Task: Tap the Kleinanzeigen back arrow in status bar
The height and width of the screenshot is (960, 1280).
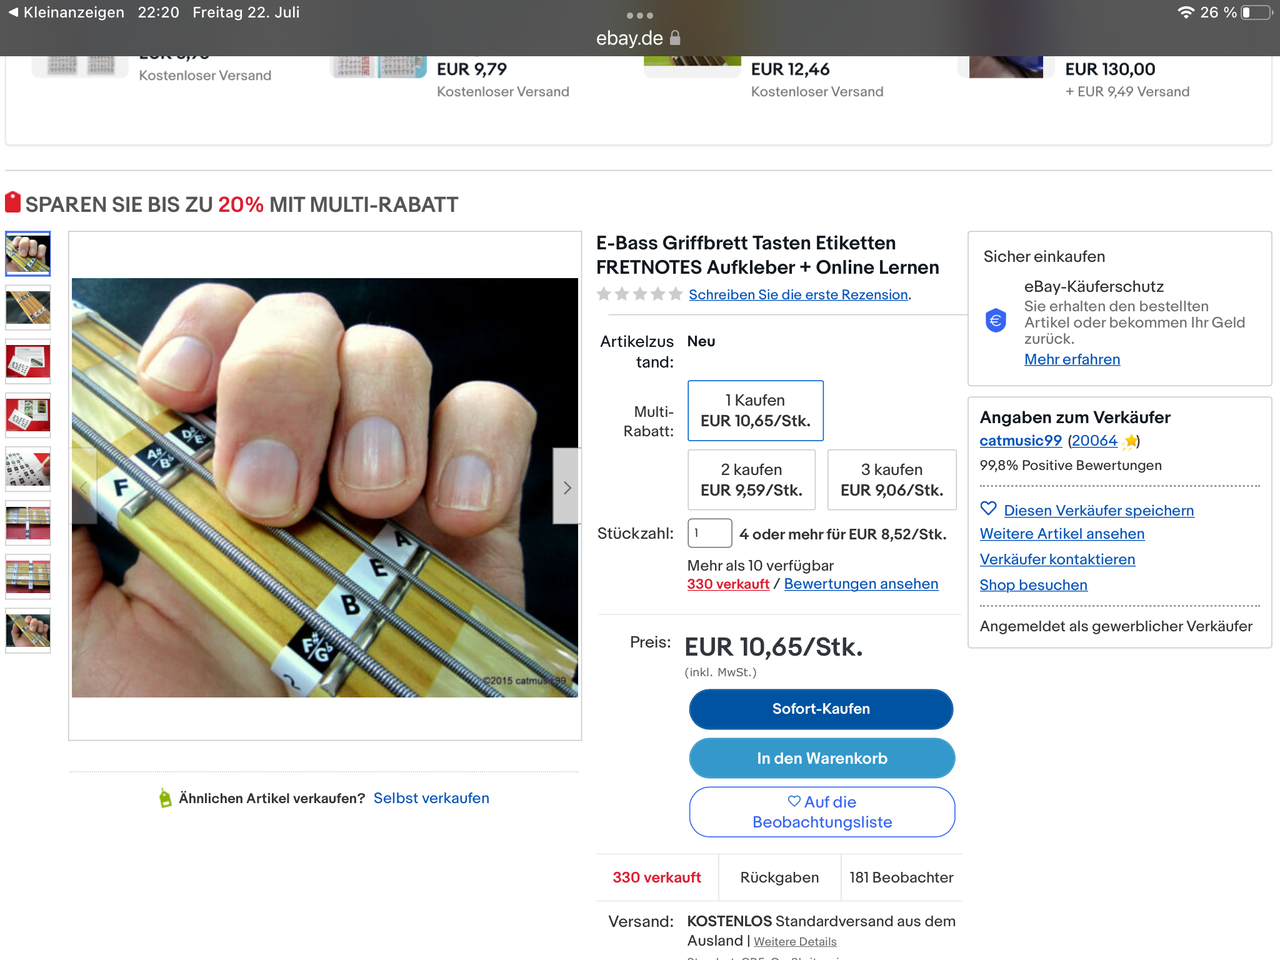Action: click(x=13, y=12)
